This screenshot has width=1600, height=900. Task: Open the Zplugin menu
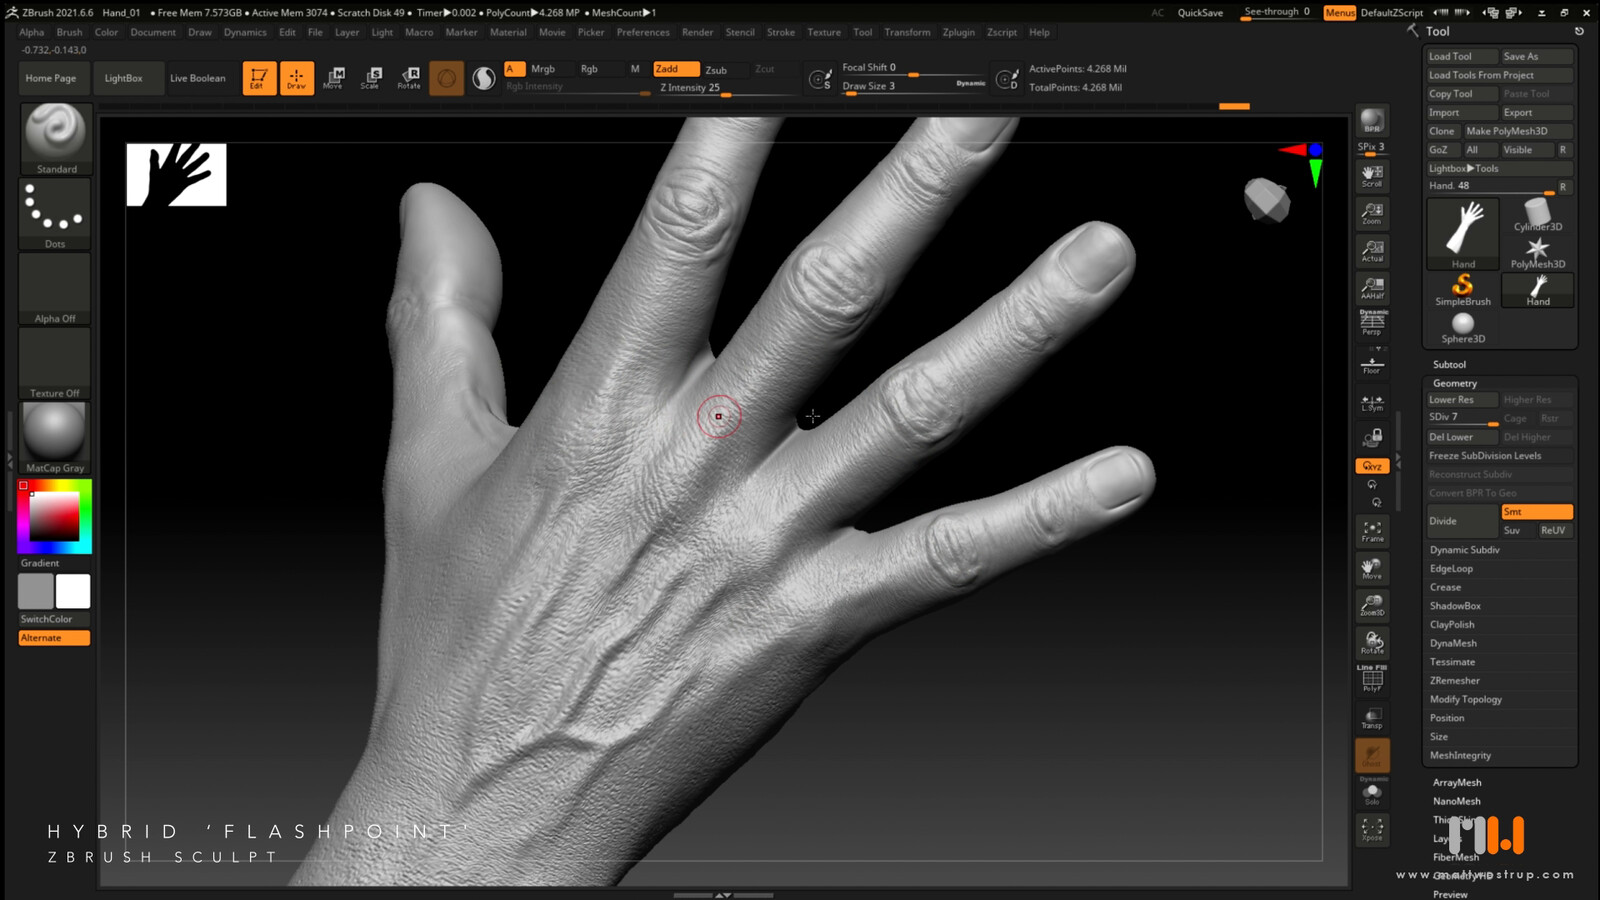point(958,32)
